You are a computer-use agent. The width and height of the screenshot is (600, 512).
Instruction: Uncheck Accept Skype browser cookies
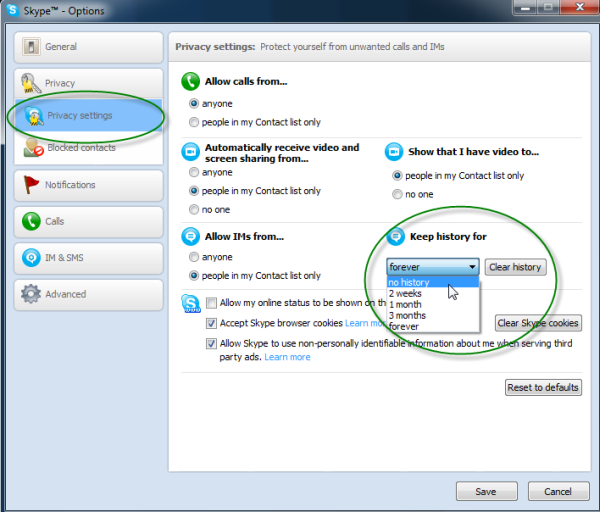[x=212, y=324]
